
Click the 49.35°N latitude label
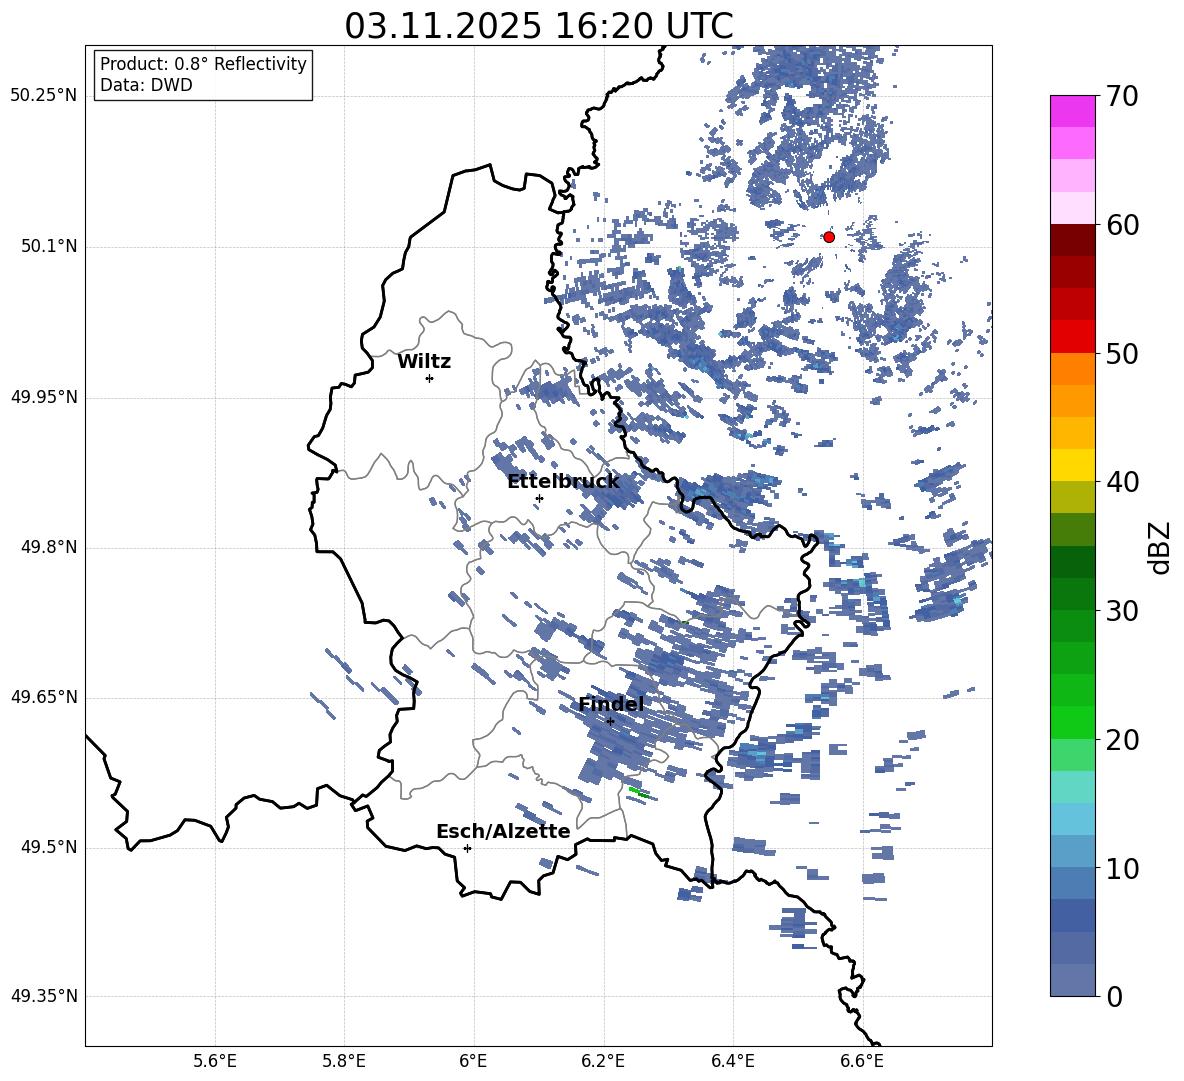click(44, 996)
